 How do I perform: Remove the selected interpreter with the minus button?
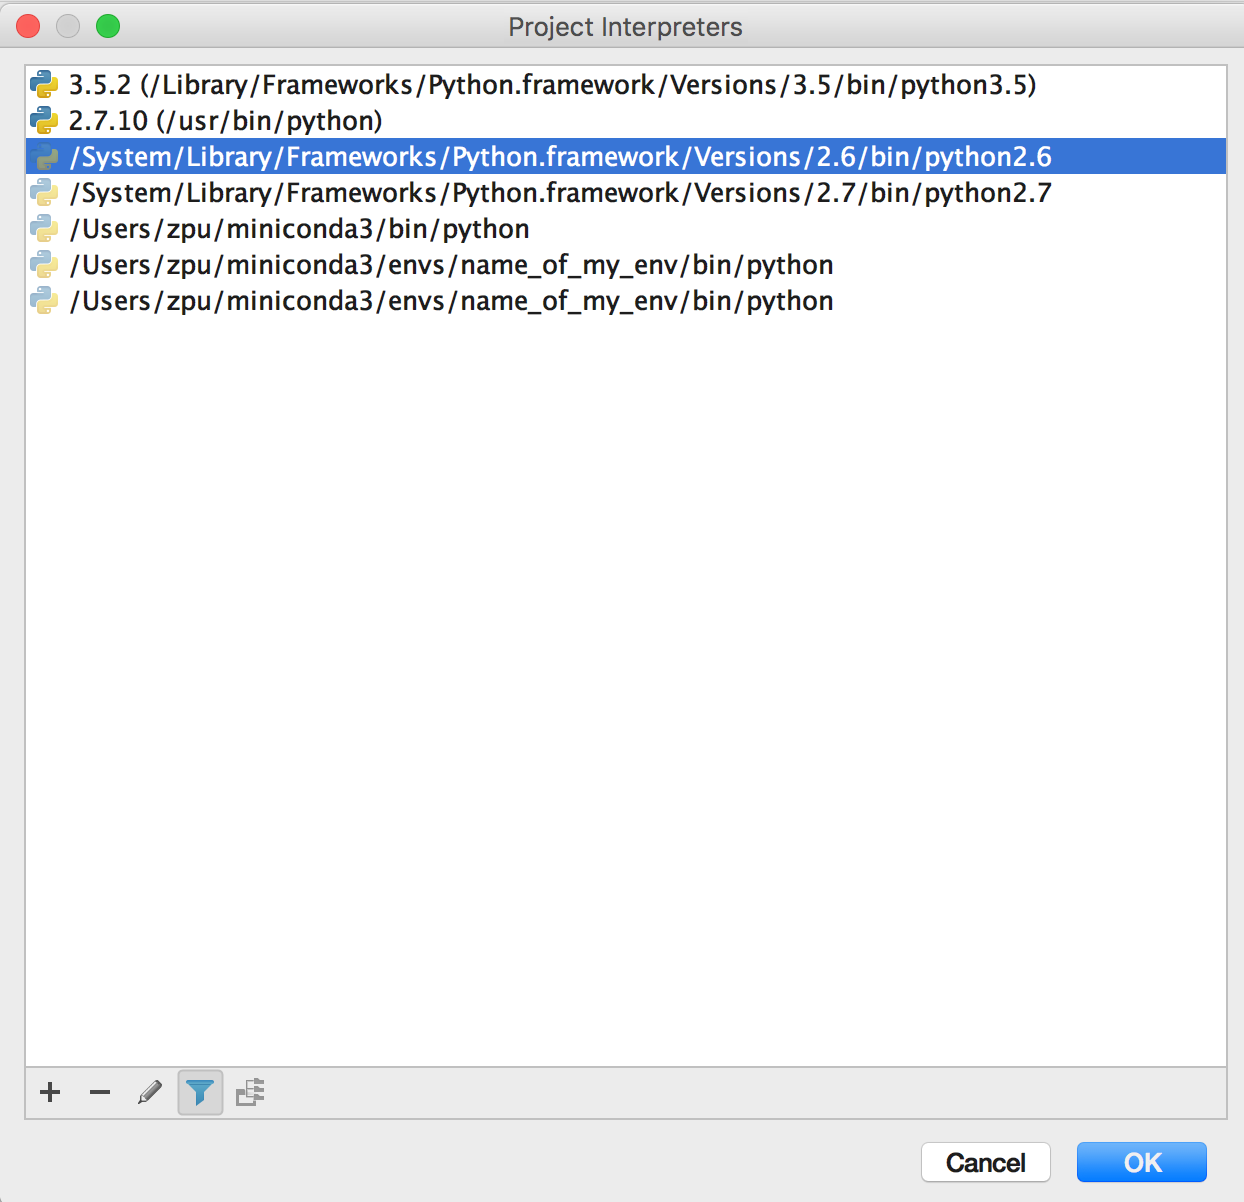click(x=100, y=1092)
